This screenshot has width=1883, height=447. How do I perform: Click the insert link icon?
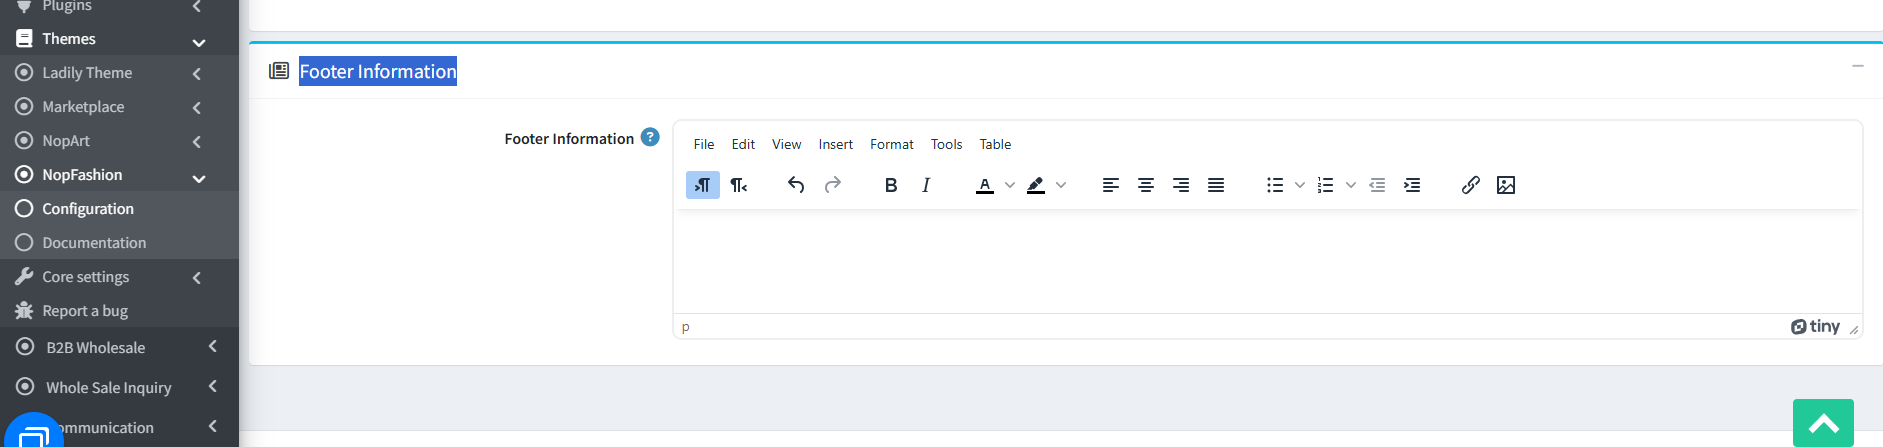[x=1470, y=185]
